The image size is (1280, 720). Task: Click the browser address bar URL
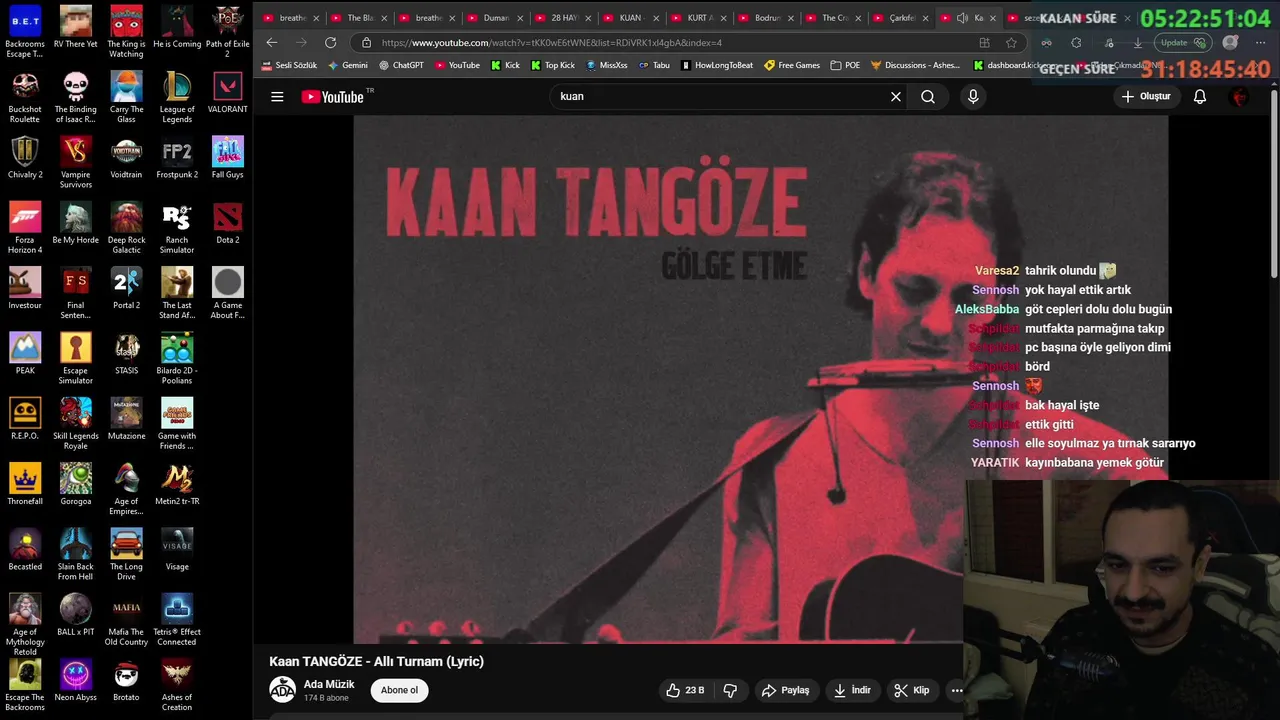click(x=551, y=43)
